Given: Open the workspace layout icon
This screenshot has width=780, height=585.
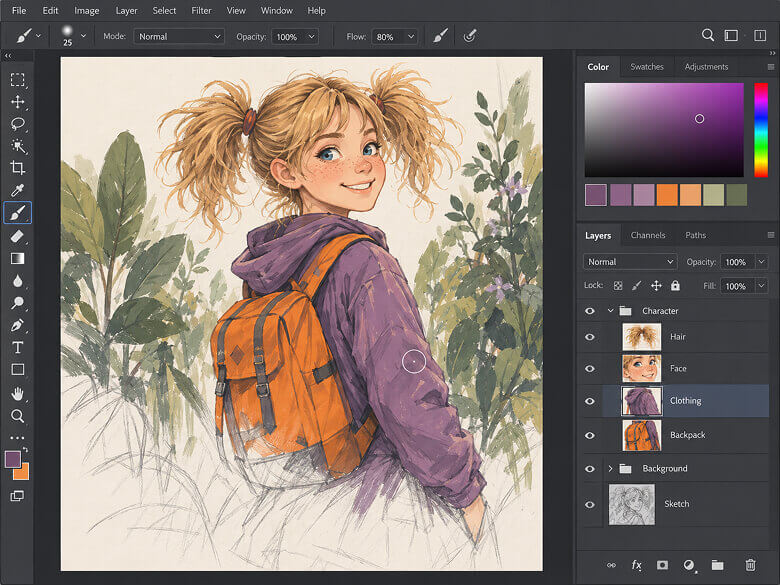Looking at the screenshot, I should 731,35.
